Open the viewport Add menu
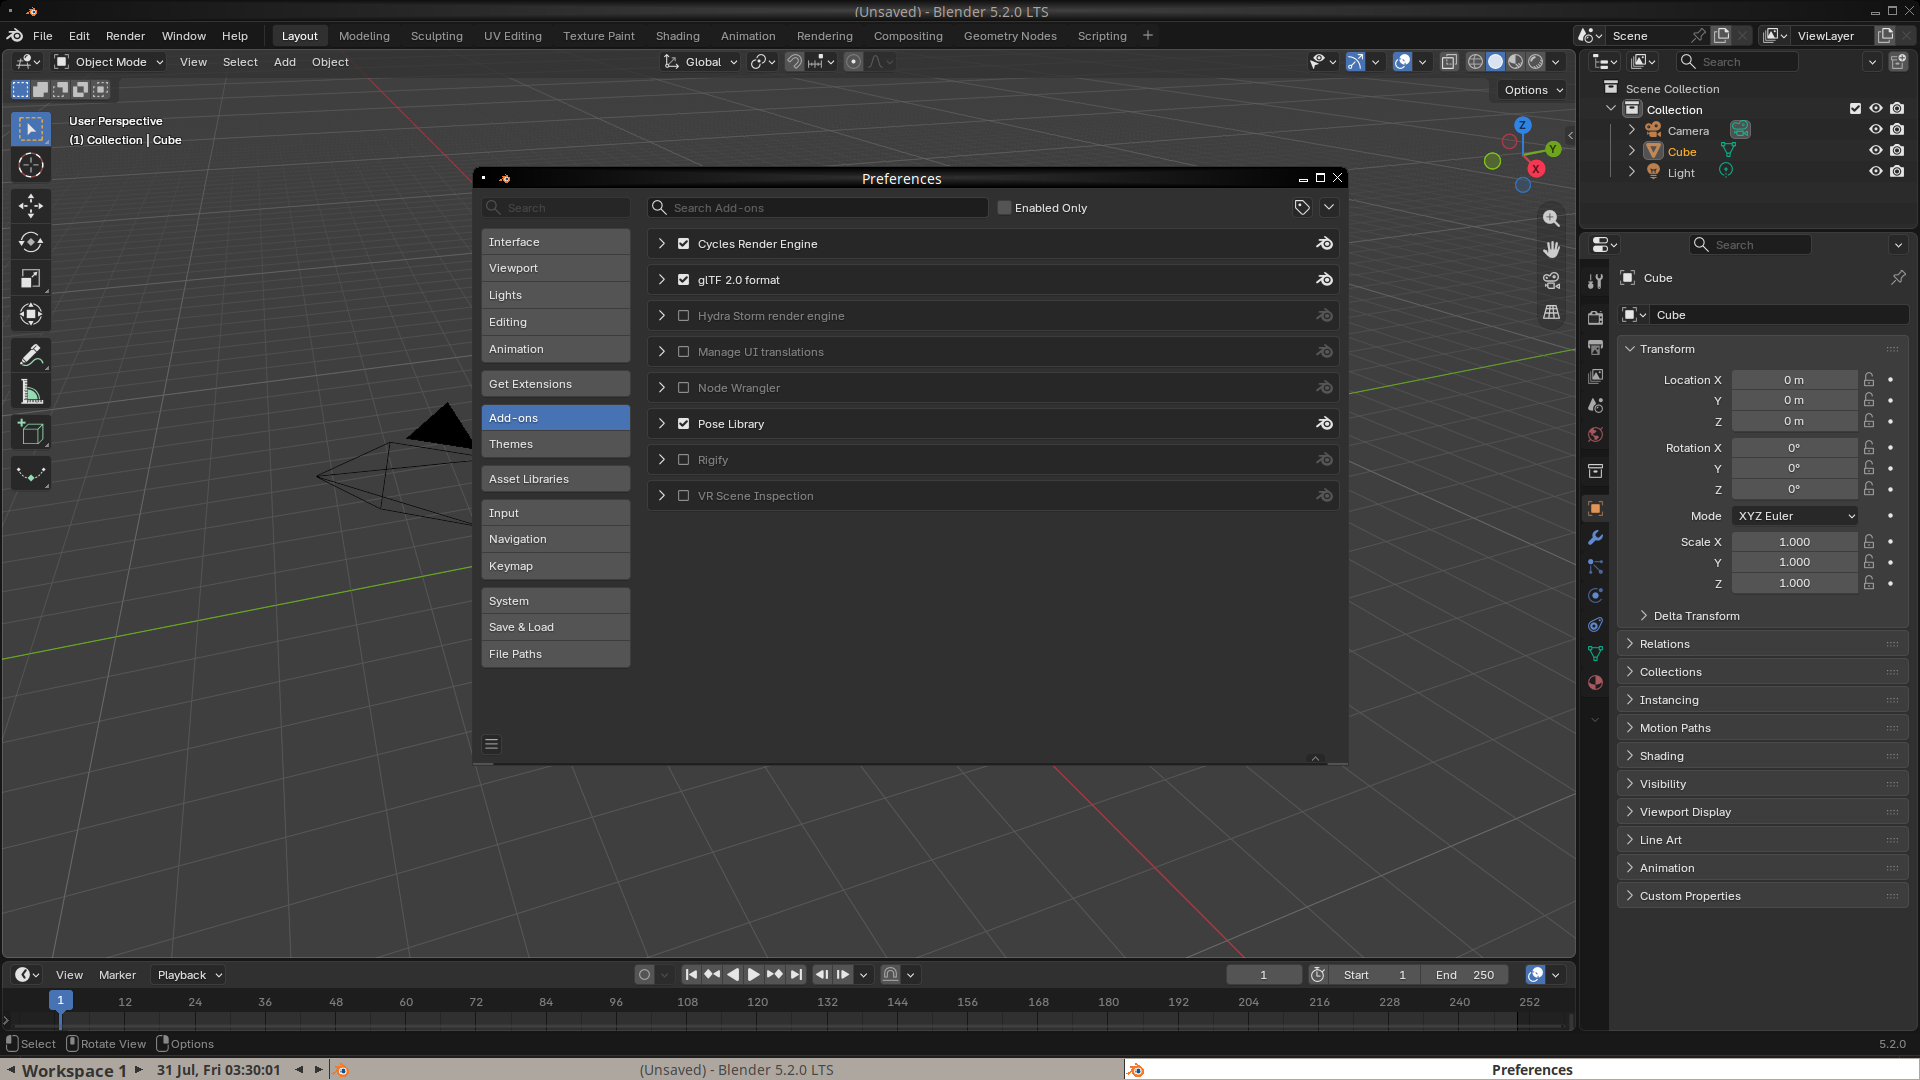 (x=285, y=62)
